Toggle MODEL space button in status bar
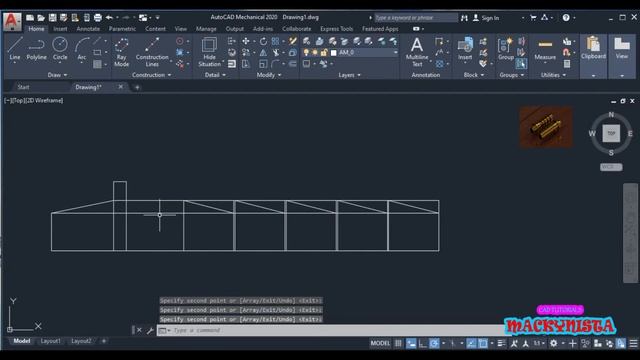This screenshot has height=360, width=640. coord(380,343)
